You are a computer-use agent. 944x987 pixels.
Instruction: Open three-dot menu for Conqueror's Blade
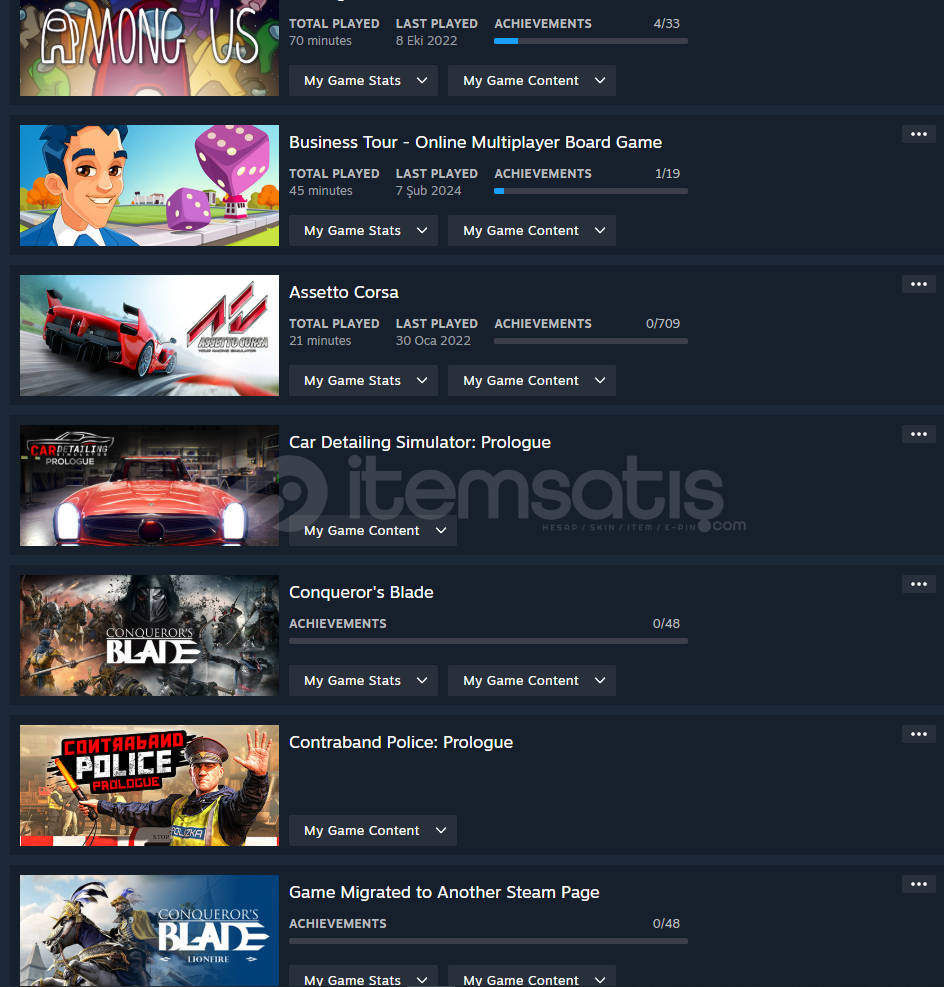pos(918,584)
